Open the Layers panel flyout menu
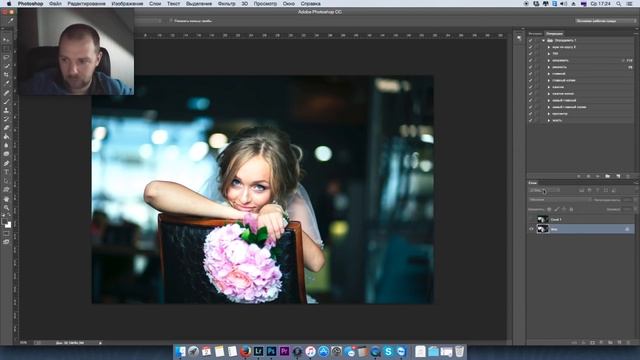640x360 pixels. coord(636,183)
